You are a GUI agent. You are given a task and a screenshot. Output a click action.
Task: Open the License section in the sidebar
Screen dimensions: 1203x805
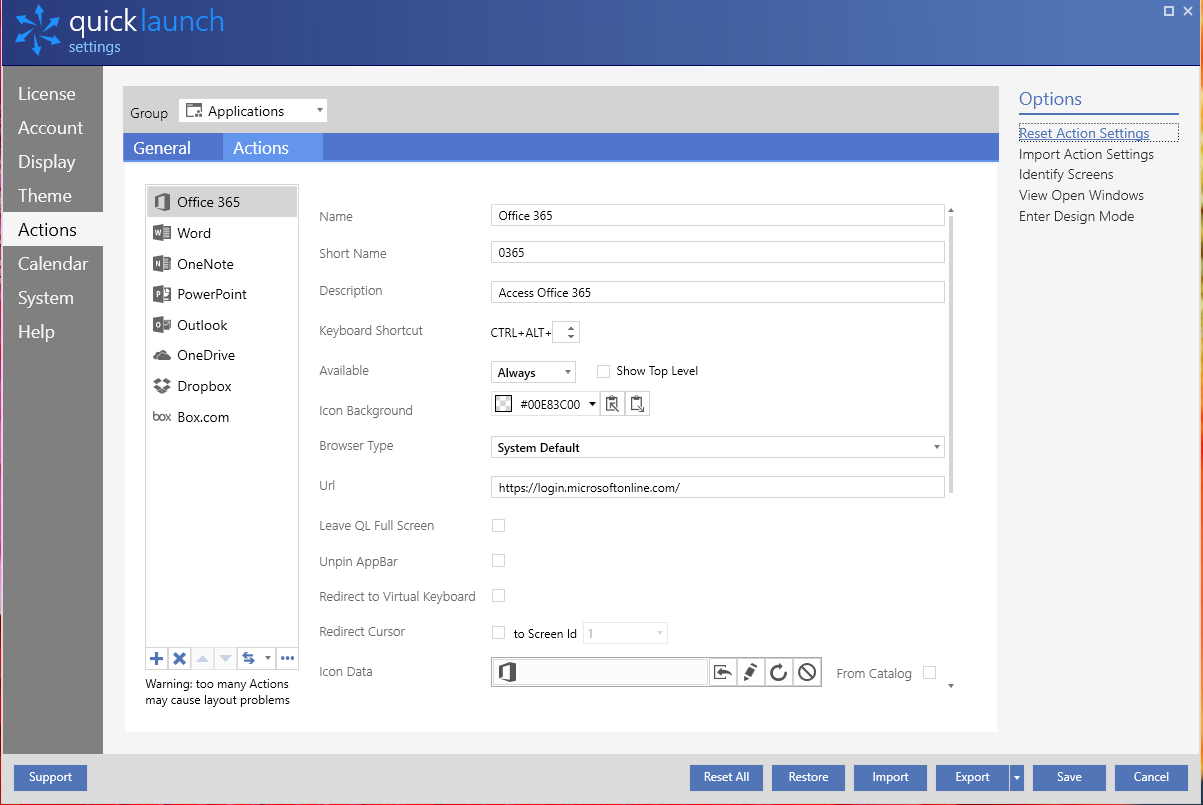[x=52, y=94]
